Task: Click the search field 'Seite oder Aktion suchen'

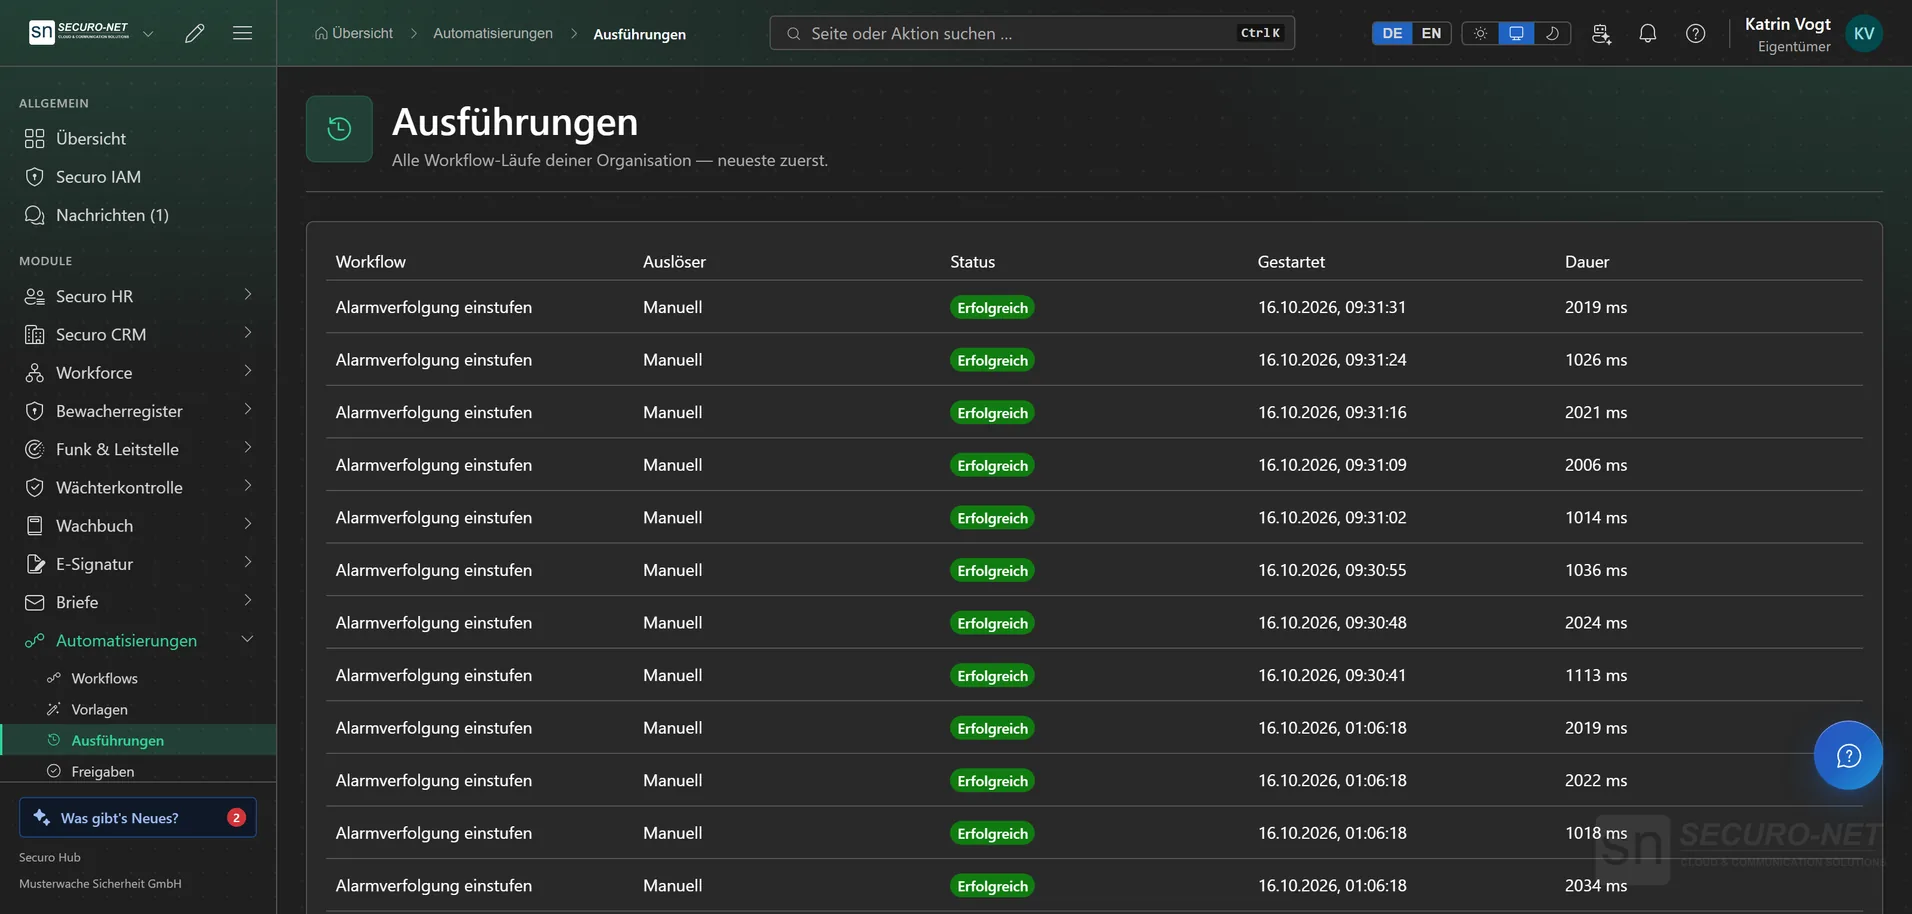Action: point(1032,33)
